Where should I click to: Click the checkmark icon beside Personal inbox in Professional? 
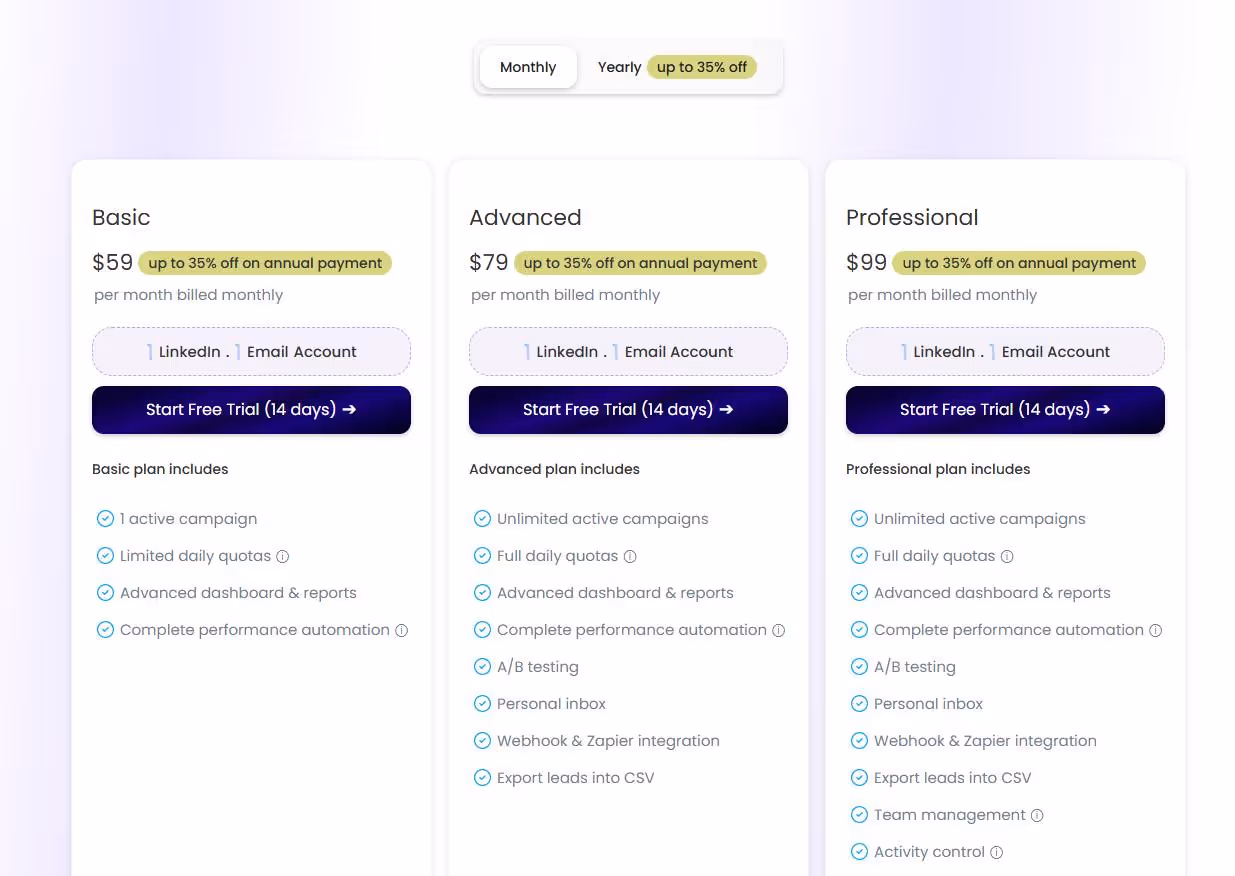859,703
